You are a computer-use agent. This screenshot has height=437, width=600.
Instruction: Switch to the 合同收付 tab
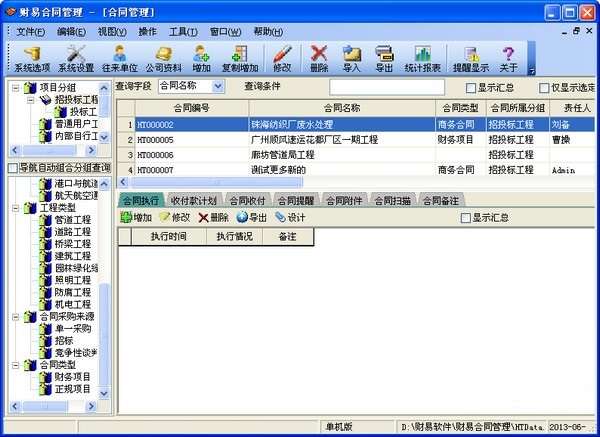(x=247, y=201)
